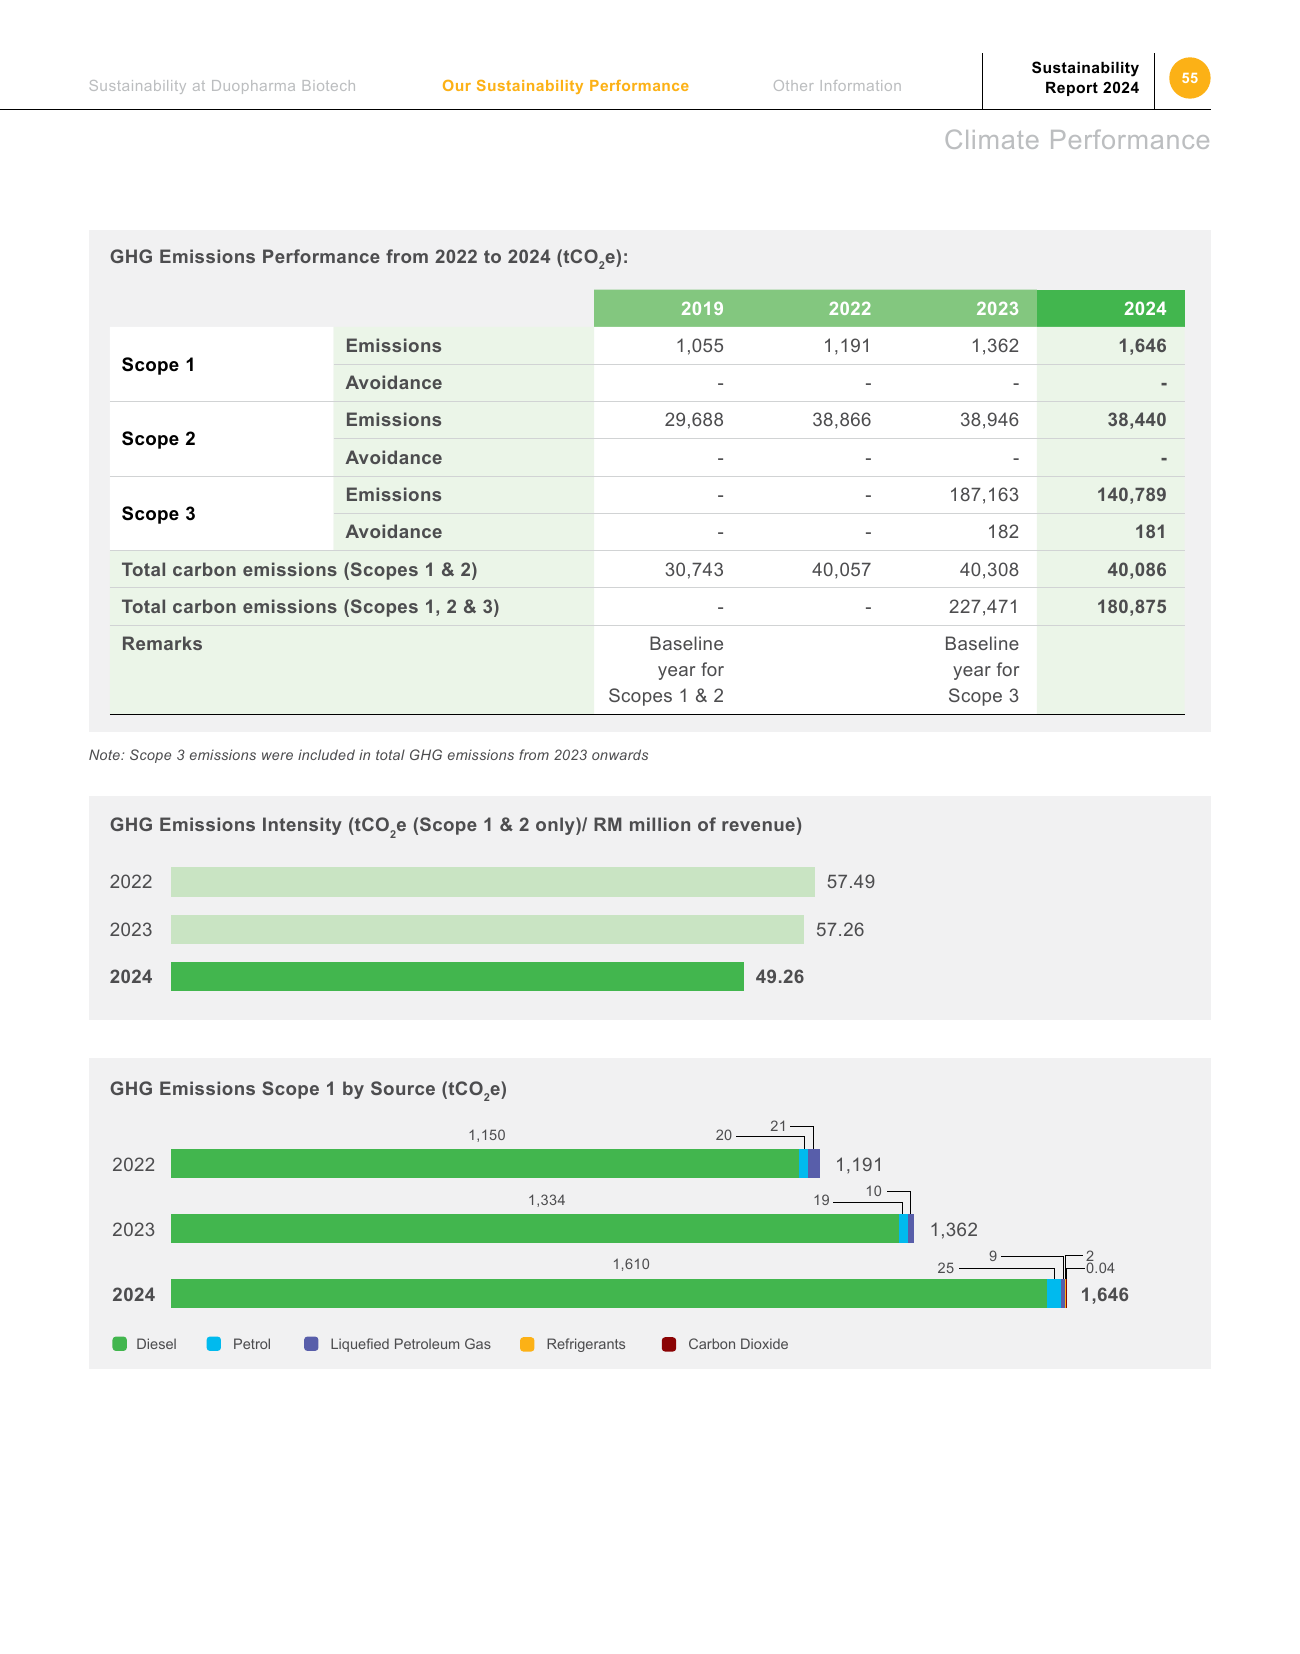Click the intensity value 57.49

[851, 882]
